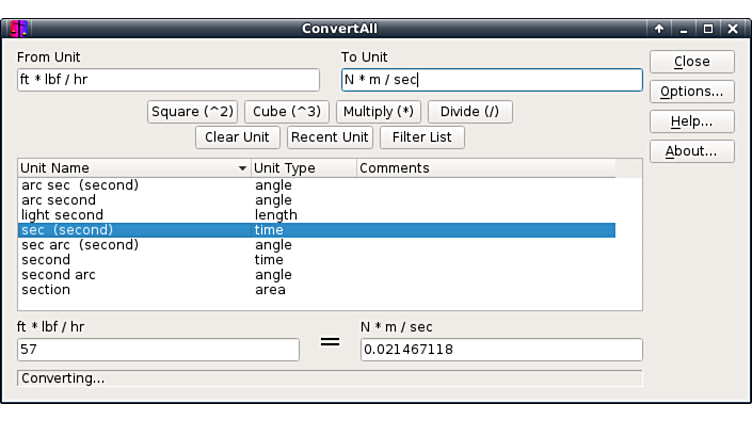Open the Recent Unit list
This screenshot has height=423, width=752.
(x=330, y=137)
